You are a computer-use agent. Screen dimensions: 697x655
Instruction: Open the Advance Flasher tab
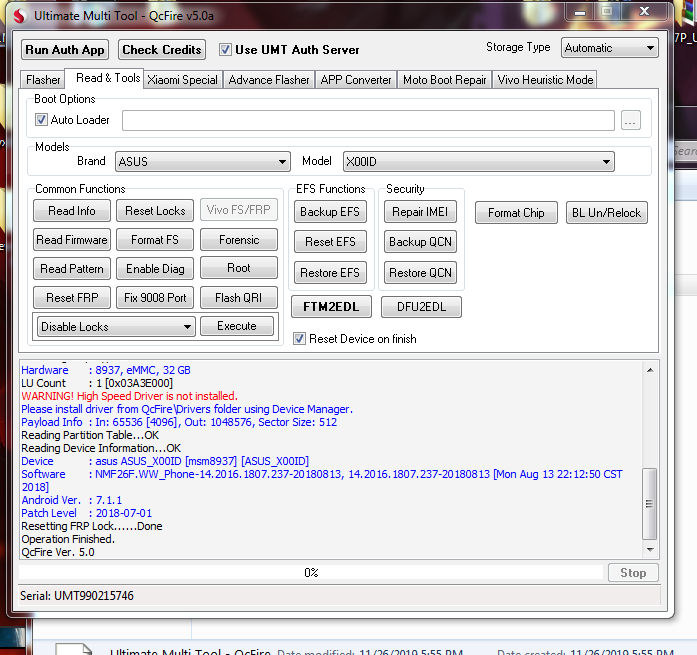tap(269, 80)
